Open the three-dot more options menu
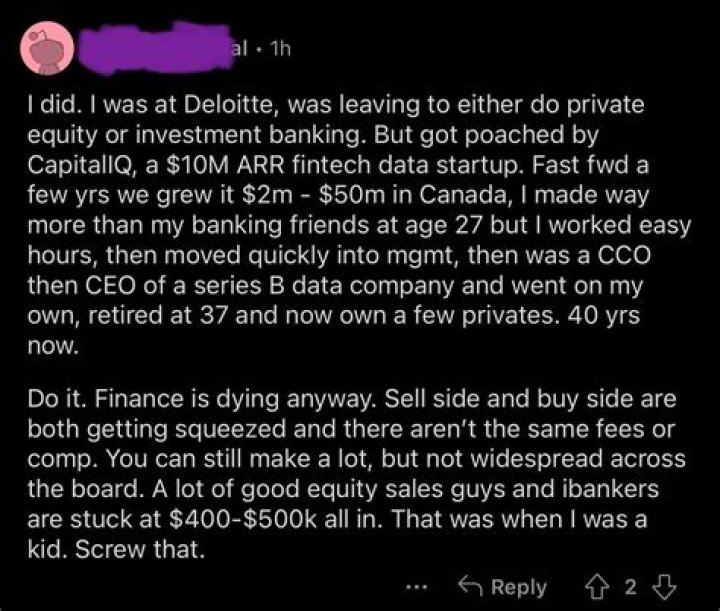720x611 pixels. pyautogui.click(x=422, y=587)
